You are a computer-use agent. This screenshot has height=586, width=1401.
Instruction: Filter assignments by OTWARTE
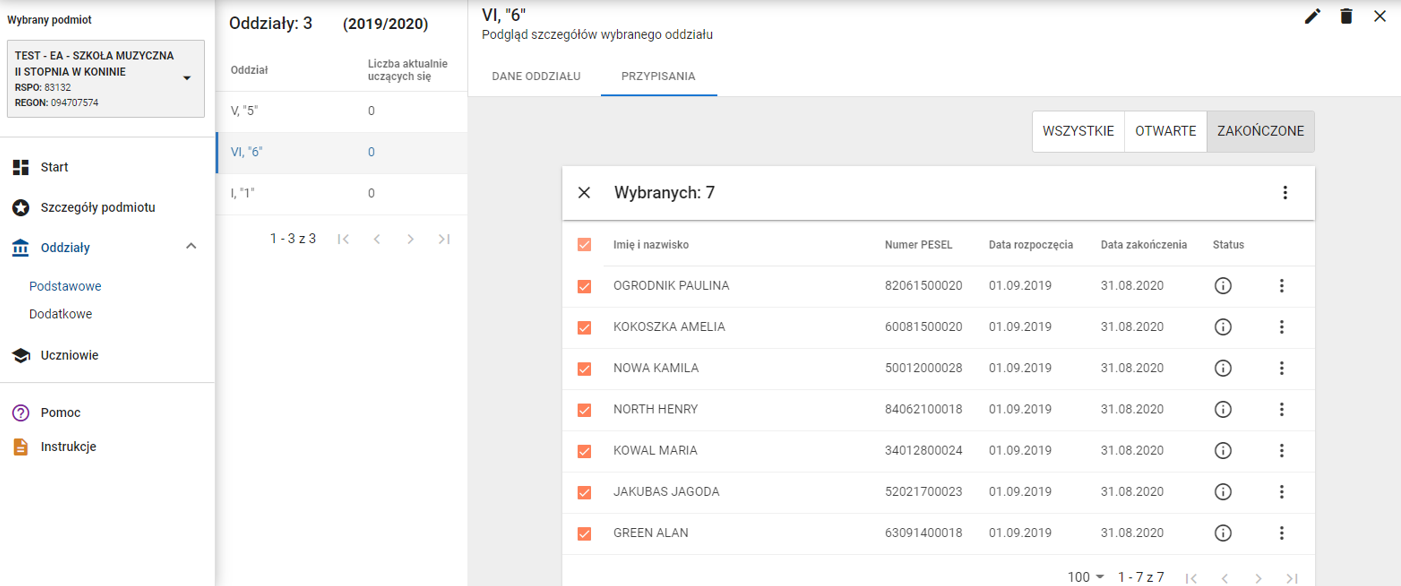tap(1165, 132)
